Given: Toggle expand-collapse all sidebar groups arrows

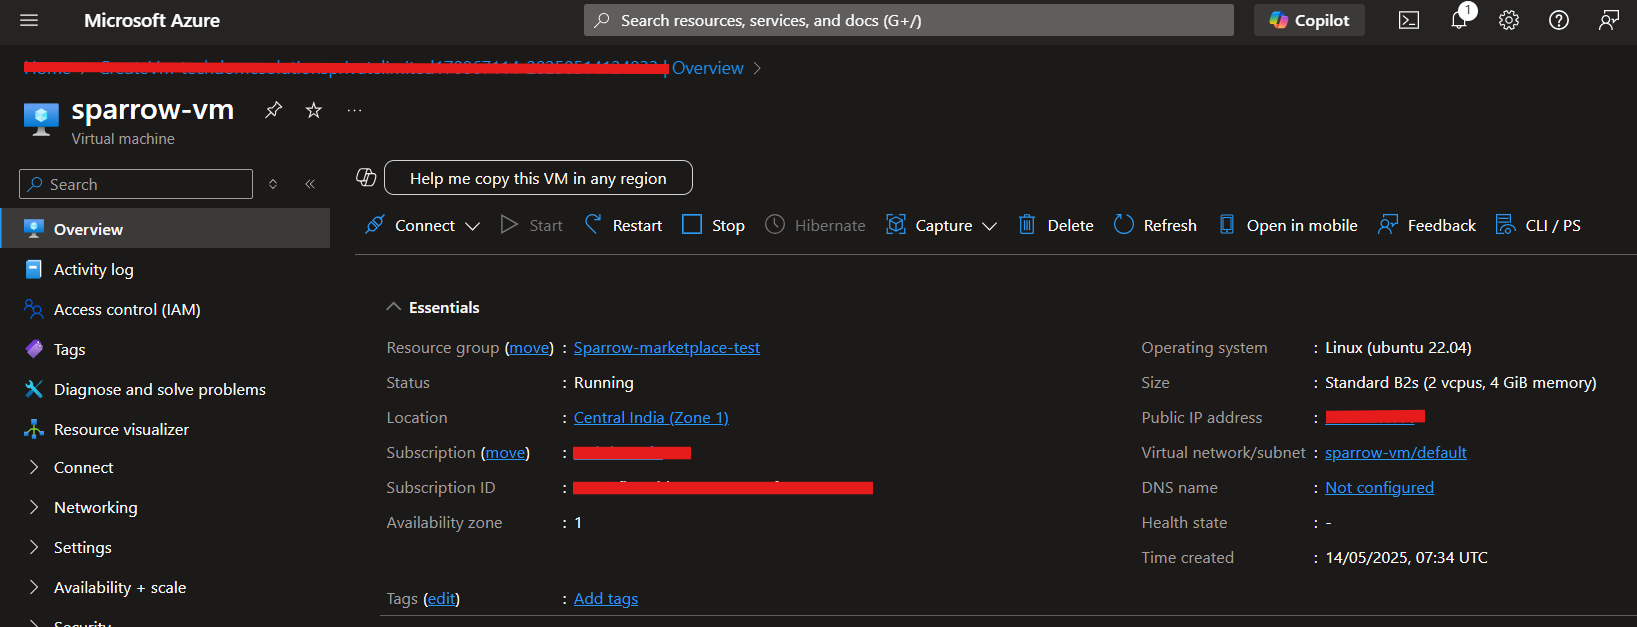Looking at the screenshot, I should tap(273, 184).
